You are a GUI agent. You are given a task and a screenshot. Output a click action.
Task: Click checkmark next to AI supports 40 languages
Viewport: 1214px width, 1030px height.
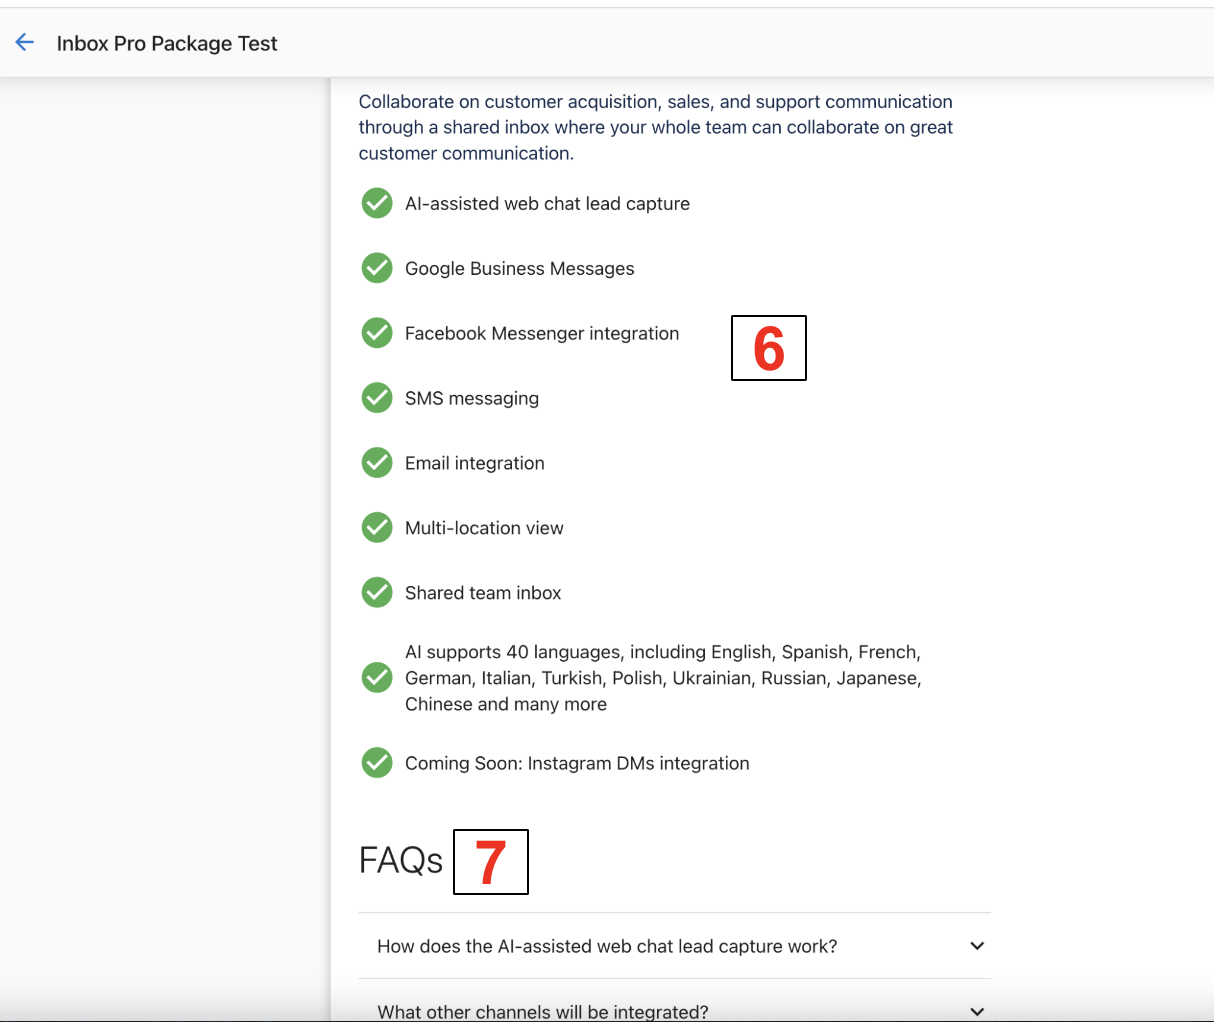[x=377, y=678]
